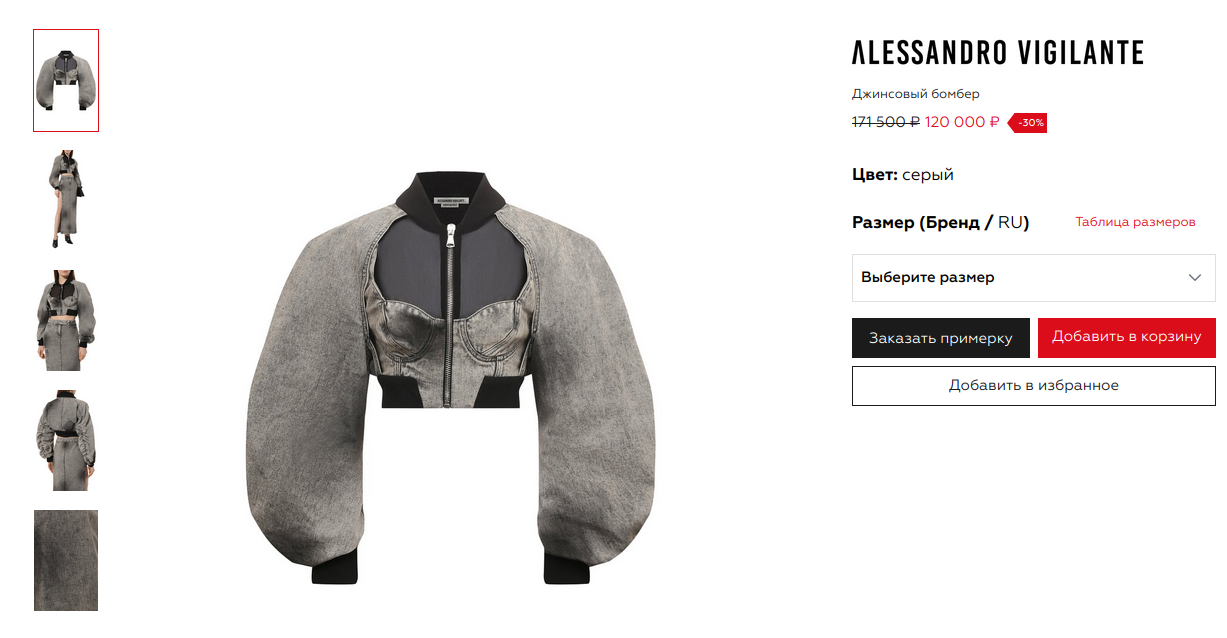Open the Таблица размеров size chart
The image size is (1227, 638).
tap(1135, 222)
